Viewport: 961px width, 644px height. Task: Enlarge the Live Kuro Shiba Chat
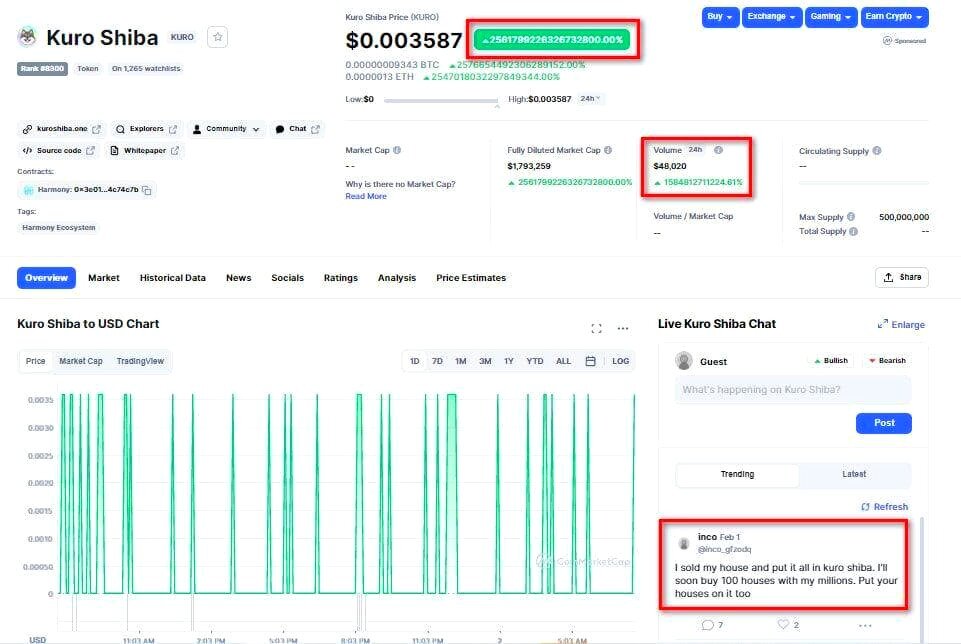(x=901, y=325)
